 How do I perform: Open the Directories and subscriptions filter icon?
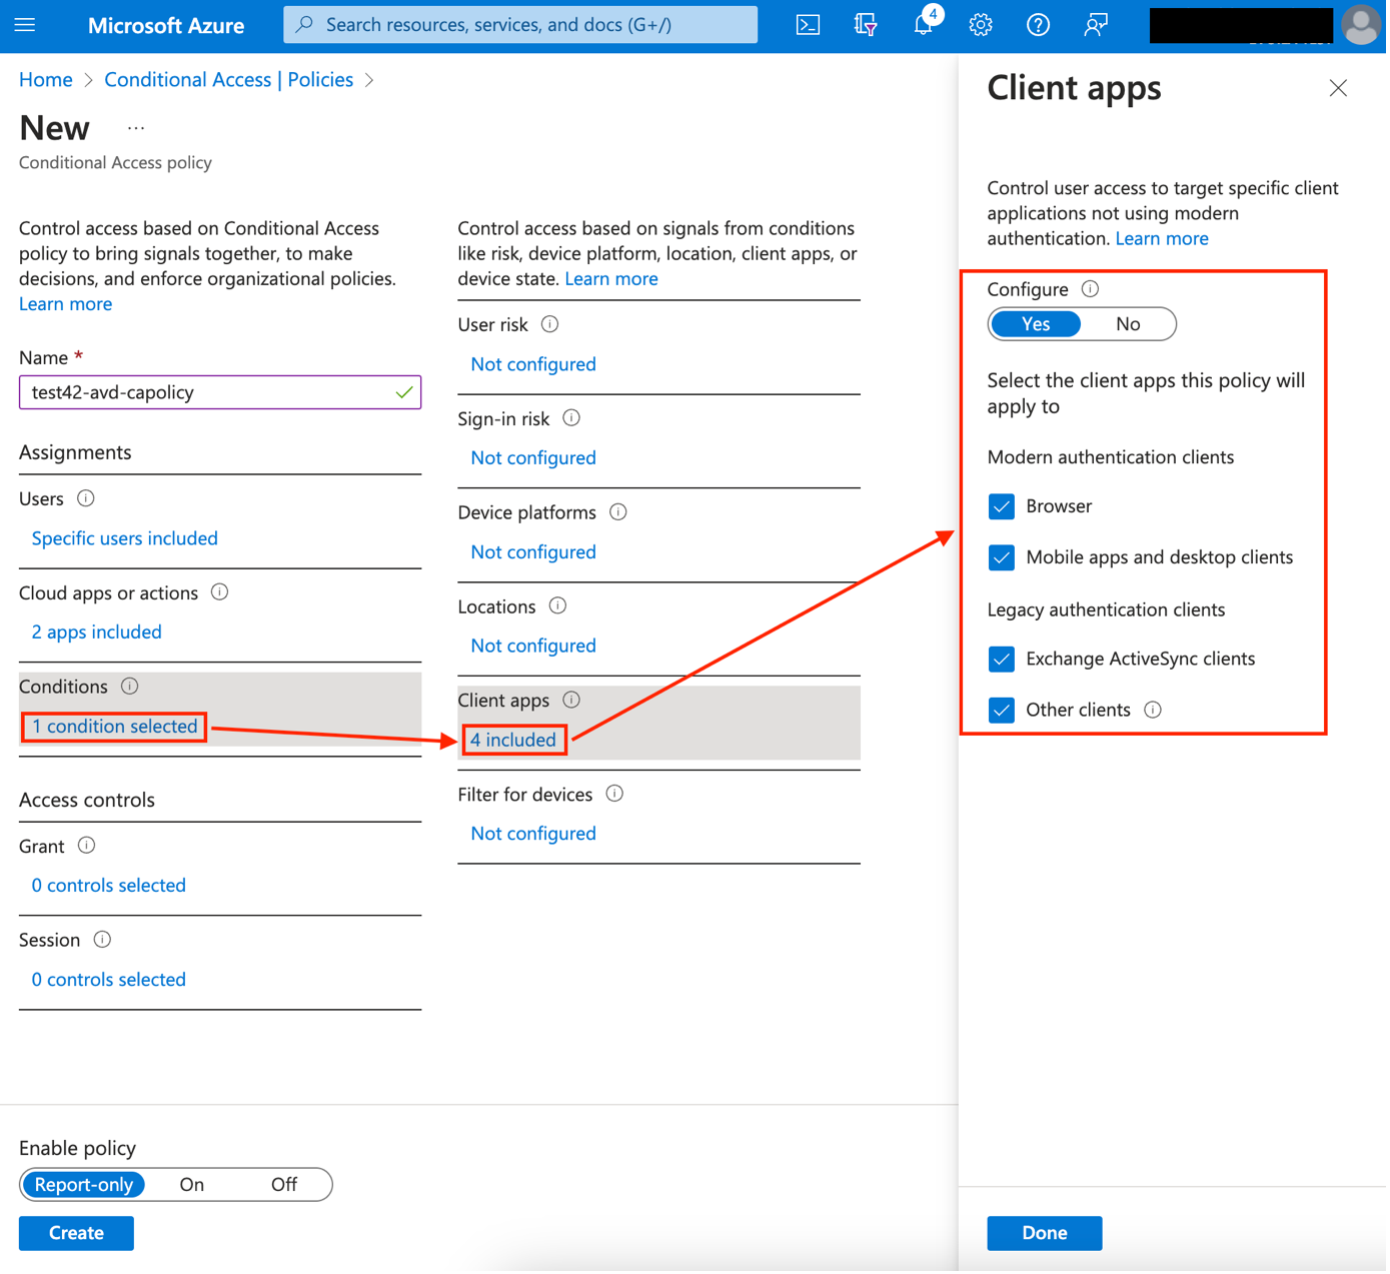(865, 25)
